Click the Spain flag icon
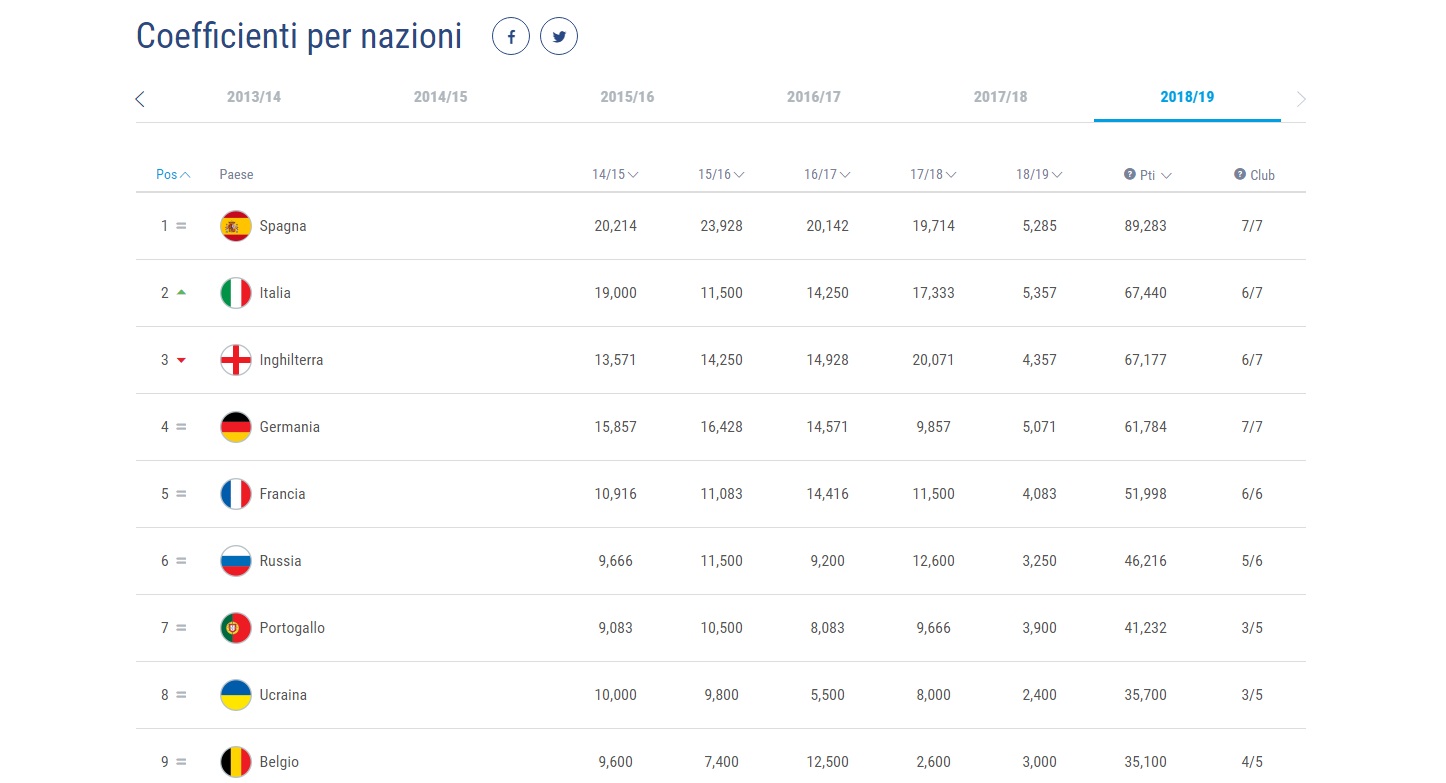 [236, 226]
